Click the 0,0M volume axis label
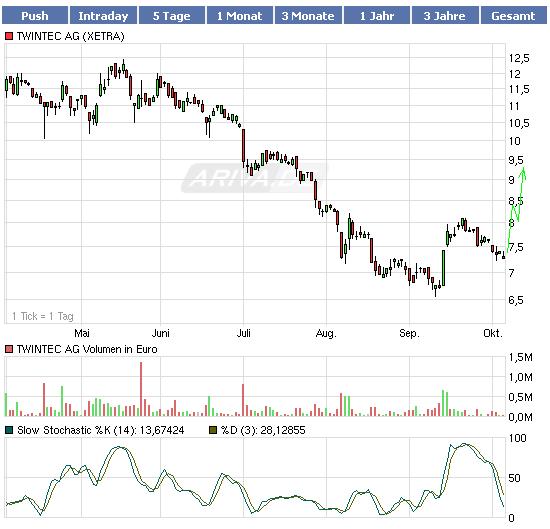Image resolution: width=550 pixels, height=529 pixels. click(521, 417)
